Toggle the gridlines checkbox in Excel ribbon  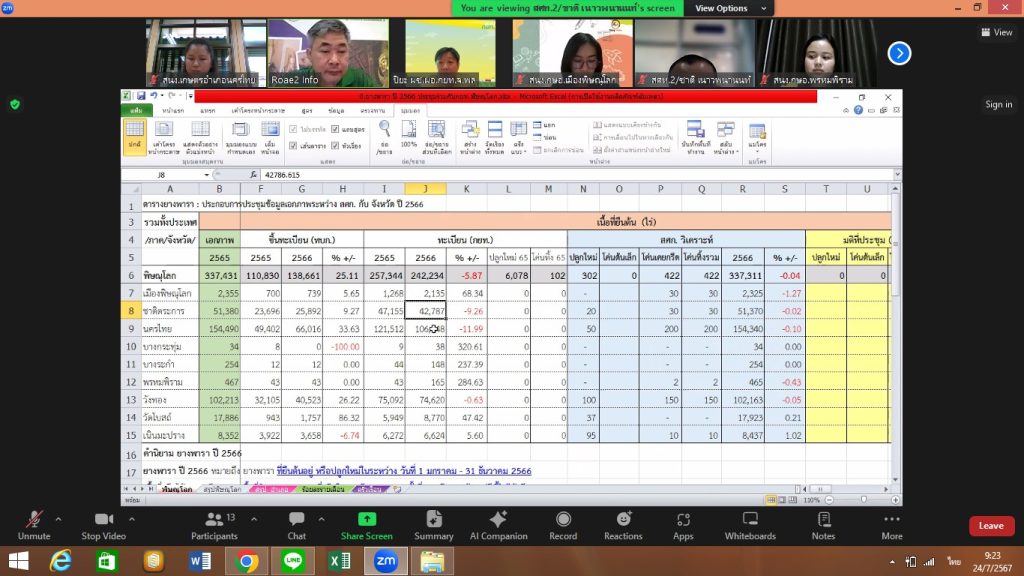(x=293, y=145)
